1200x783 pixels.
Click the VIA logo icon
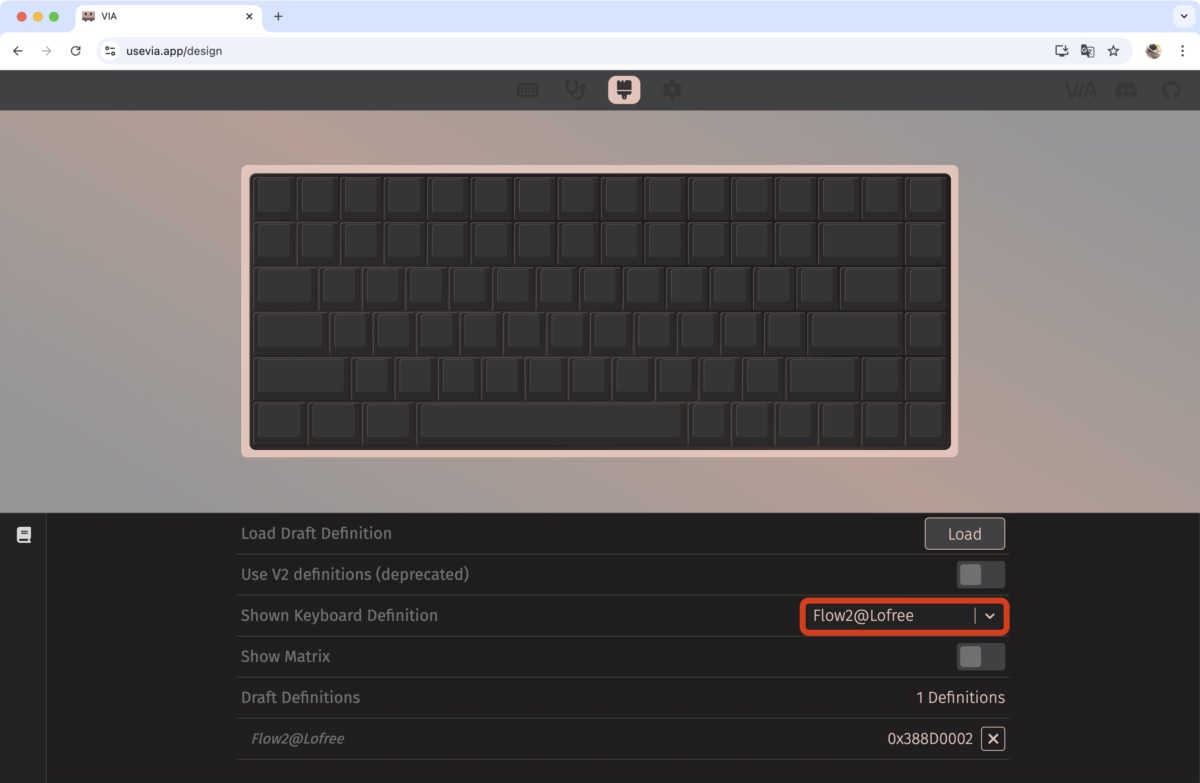(1081, 91)
